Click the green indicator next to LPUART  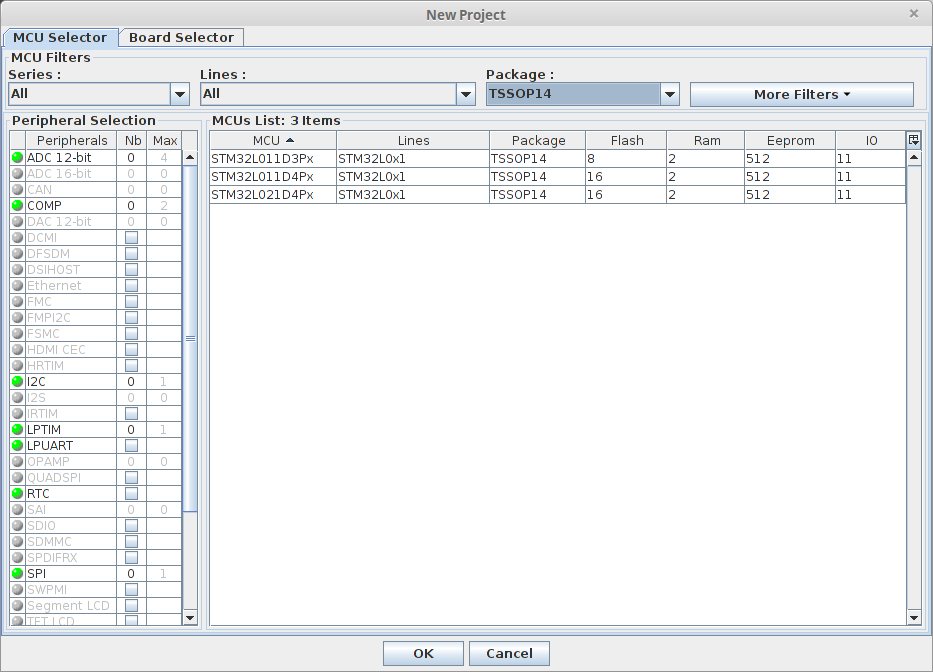(17, 446)
